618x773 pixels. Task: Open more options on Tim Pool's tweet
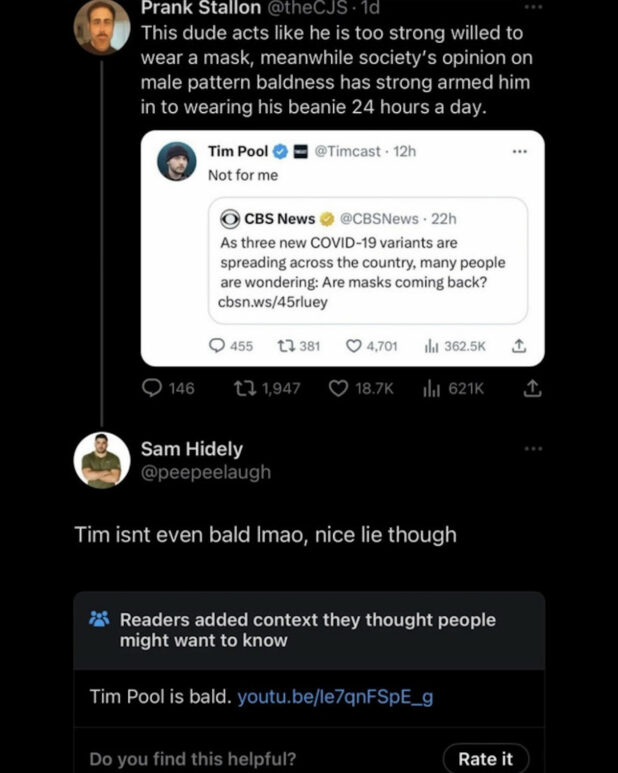click(518, 151)
